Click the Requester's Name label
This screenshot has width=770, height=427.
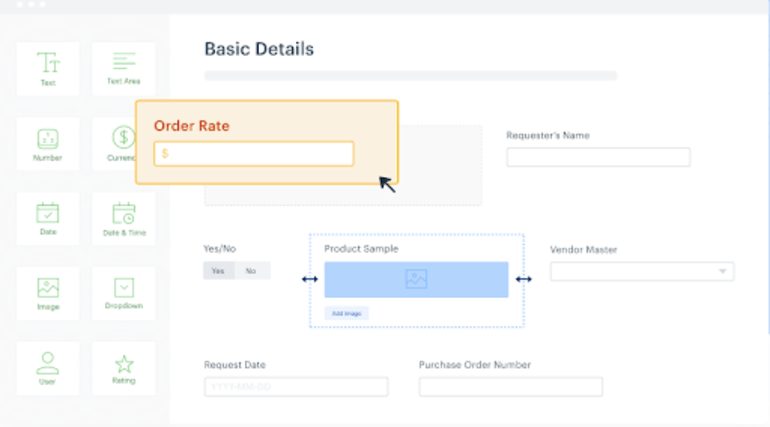pyautogui.click(x=548, y=135)
